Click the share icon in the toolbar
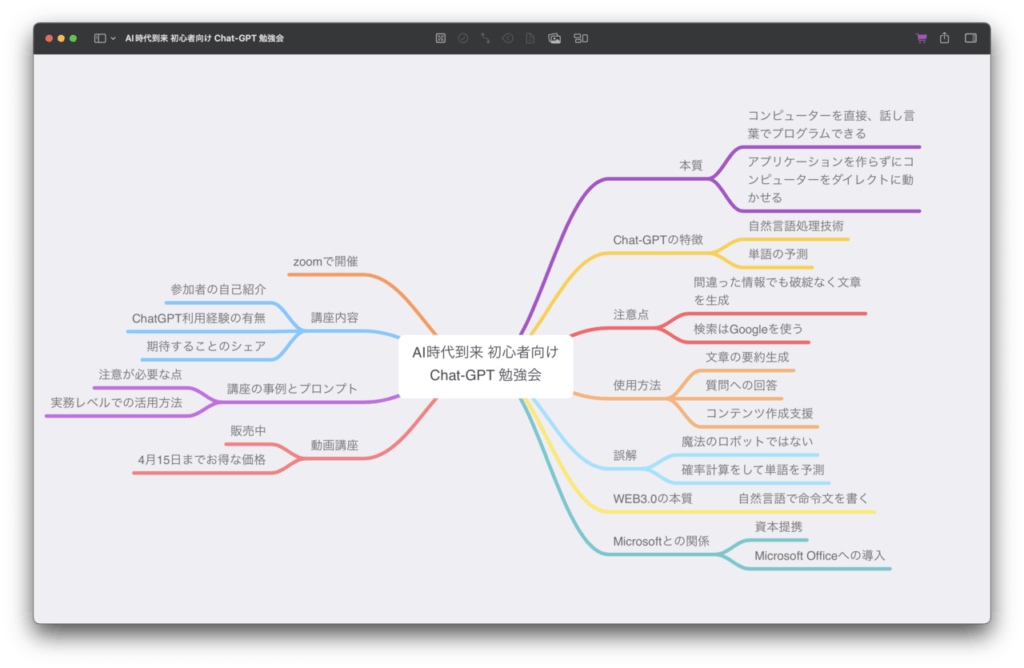This screenshot has height=668, width=1024. tap(944, 38)
